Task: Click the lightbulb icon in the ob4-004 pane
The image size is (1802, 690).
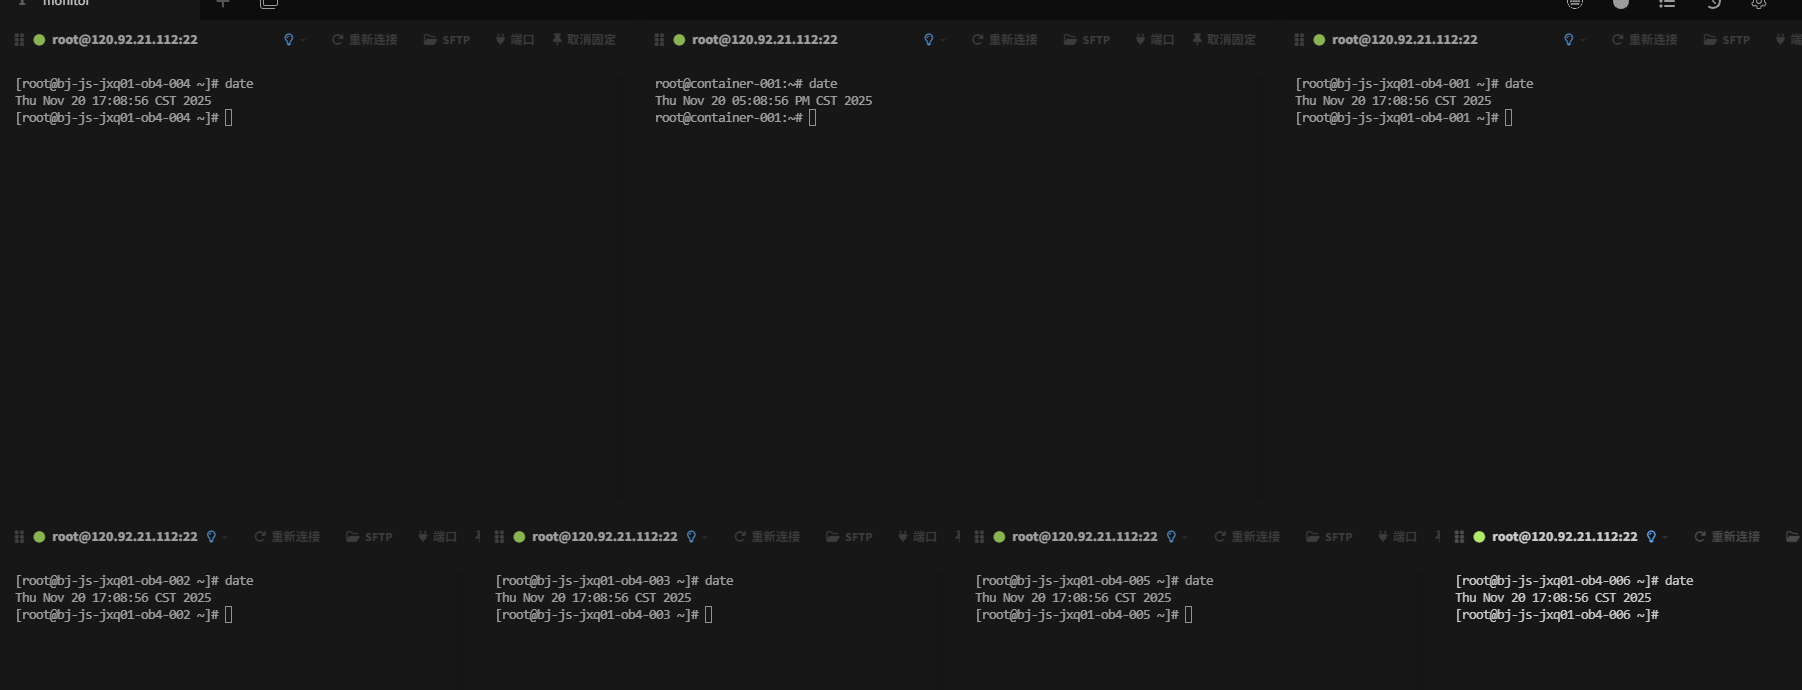Action: point(289,40)
